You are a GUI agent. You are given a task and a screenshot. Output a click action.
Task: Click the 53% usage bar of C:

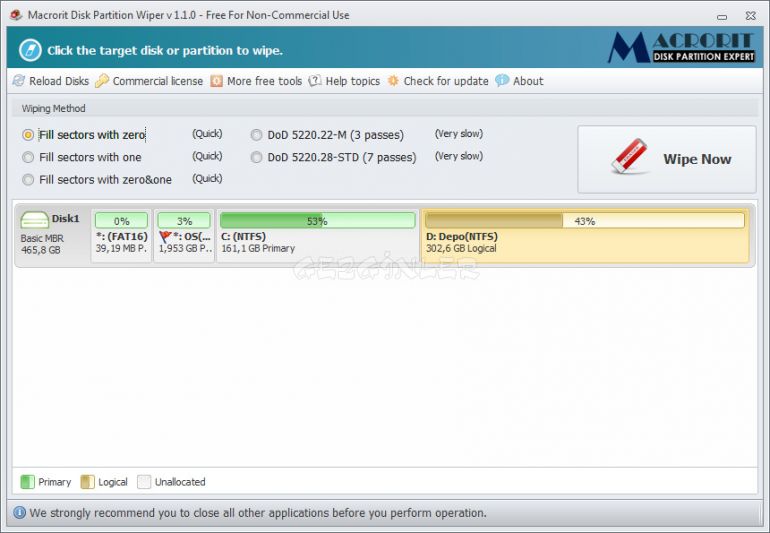[318, 221]
